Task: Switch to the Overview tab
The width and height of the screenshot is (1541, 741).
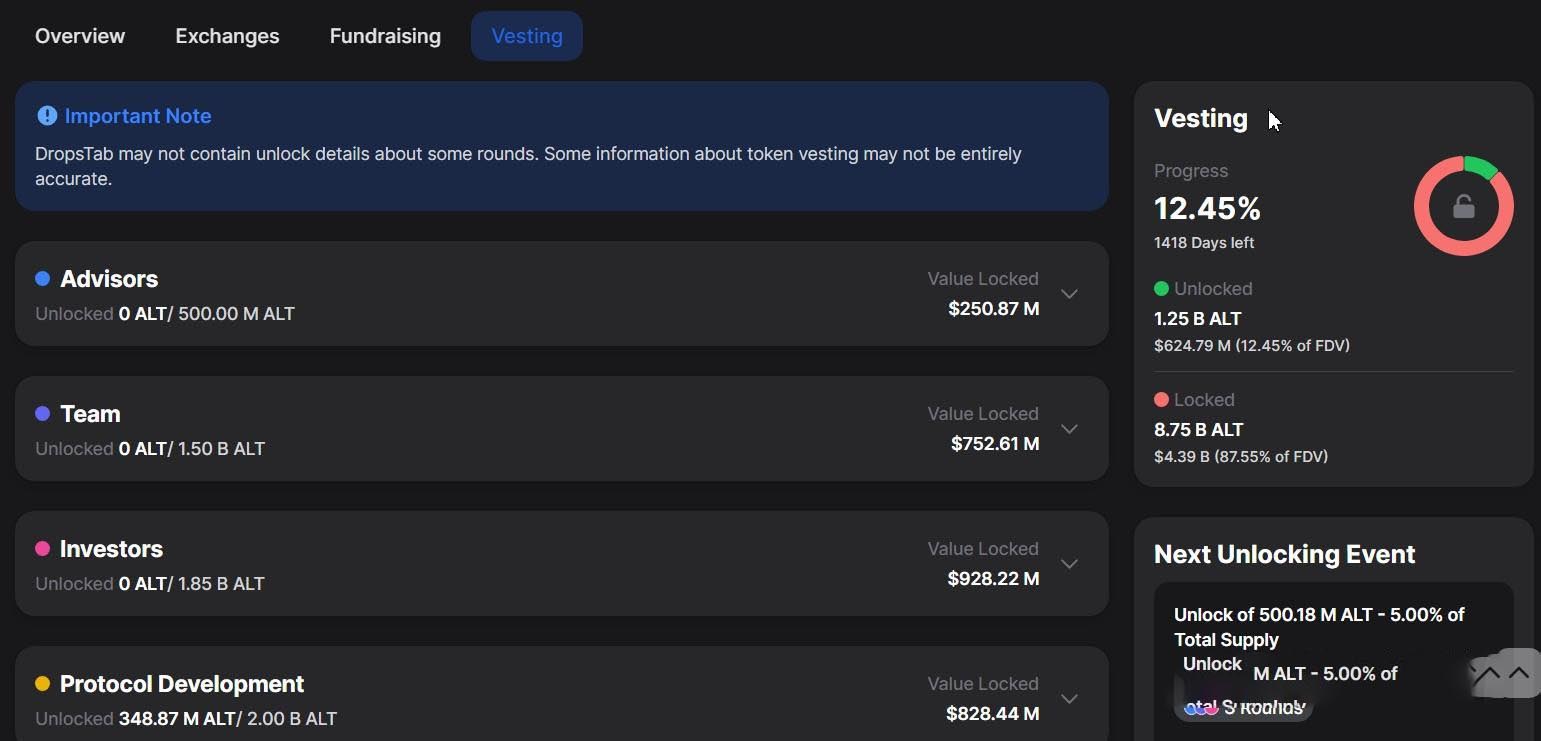Action: [80, 36]
